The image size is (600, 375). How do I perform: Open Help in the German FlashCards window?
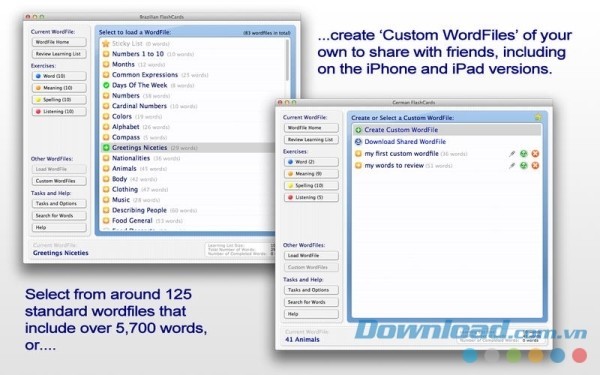[x=311, y=314]
